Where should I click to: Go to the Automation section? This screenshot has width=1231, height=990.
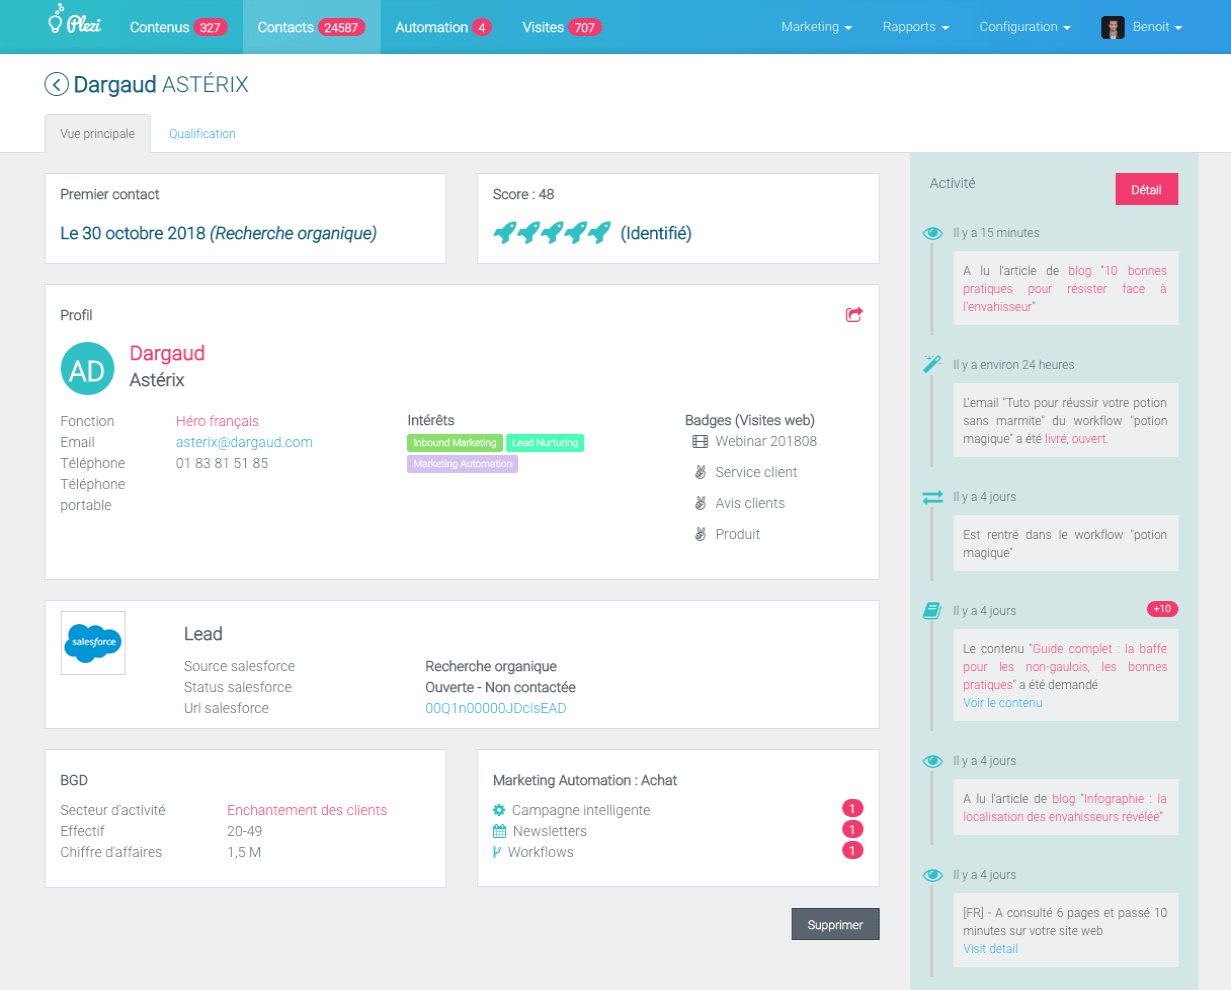pyautogui.click(x=442, y=27)
